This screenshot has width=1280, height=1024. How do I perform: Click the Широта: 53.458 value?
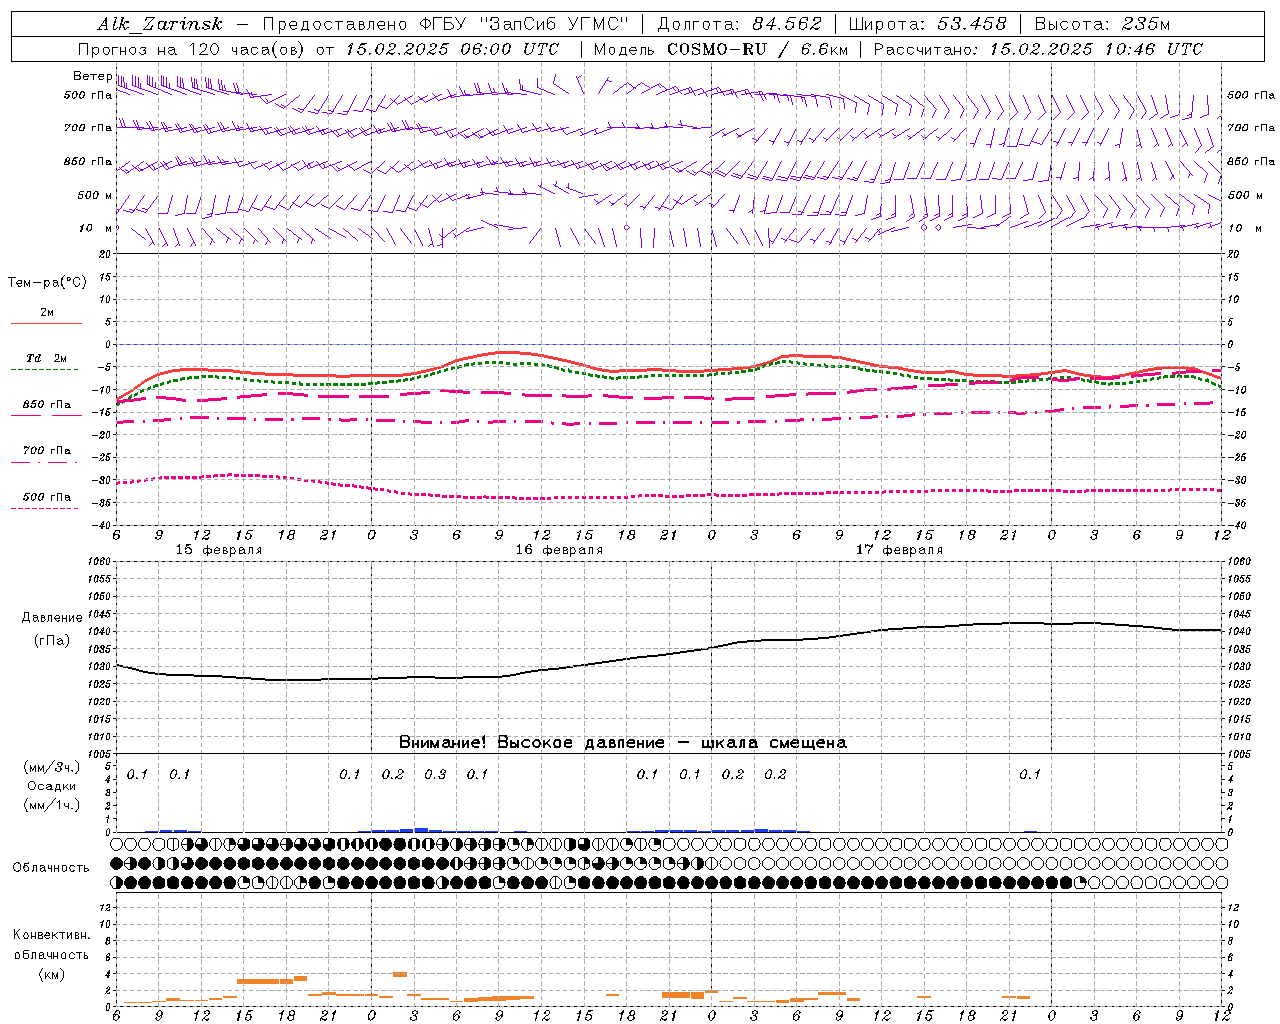tap(927, 24)
